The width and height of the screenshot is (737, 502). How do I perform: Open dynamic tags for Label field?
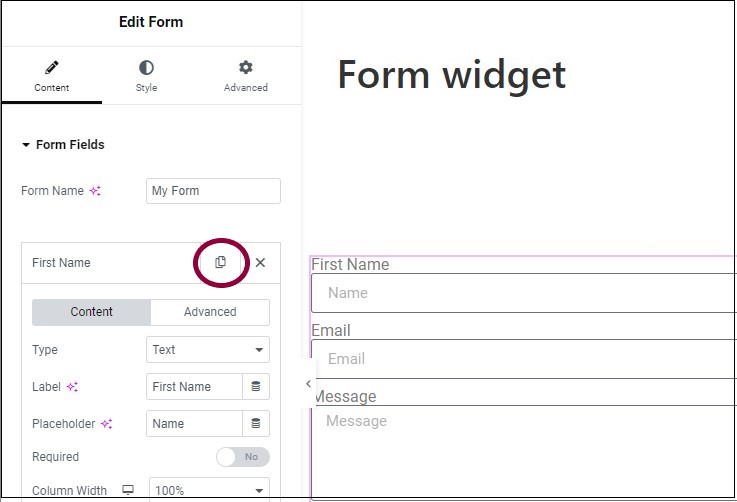tap(256, 386)
